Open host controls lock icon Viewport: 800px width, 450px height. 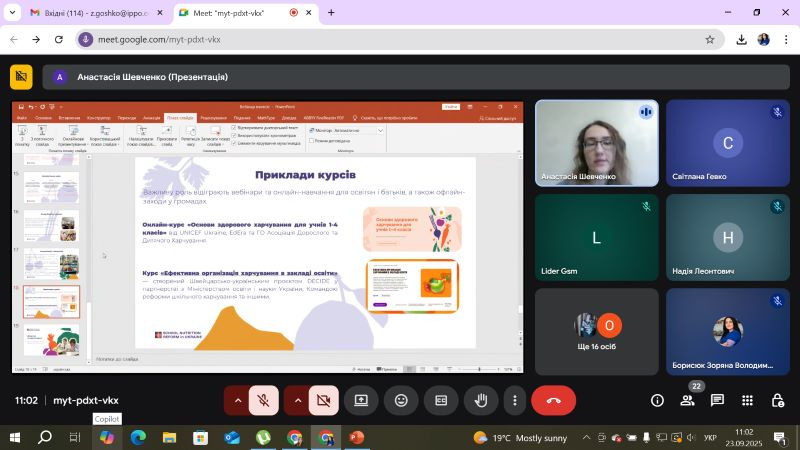(x=777, y=400)
